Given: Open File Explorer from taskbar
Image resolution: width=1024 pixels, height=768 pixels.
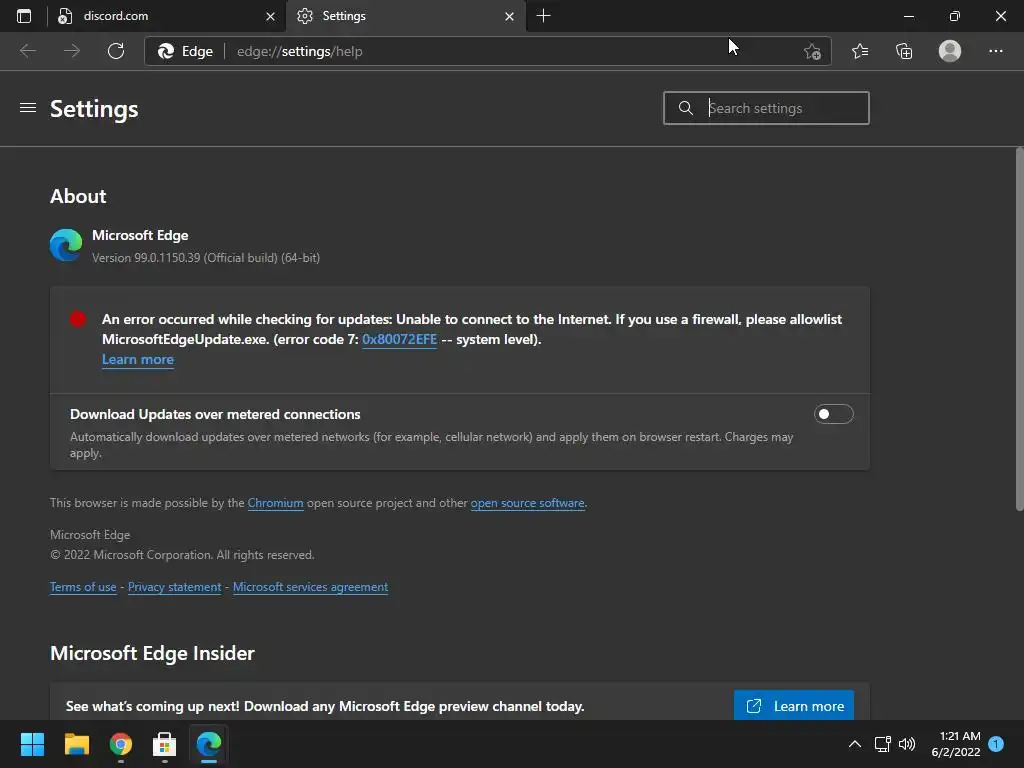Looking at the screenshot, I should 76,744.
